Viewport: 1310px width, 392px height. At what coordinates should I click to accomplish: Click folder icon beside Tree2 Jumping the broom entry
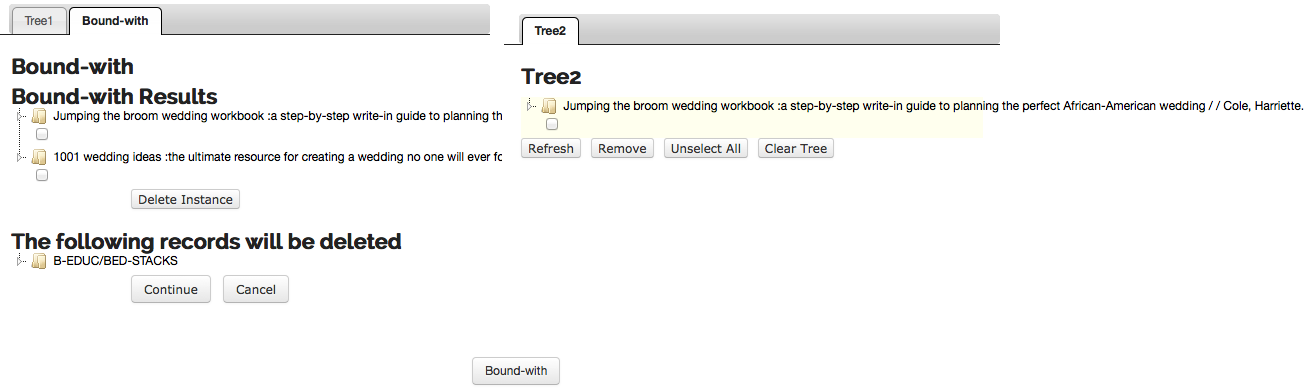549,106
